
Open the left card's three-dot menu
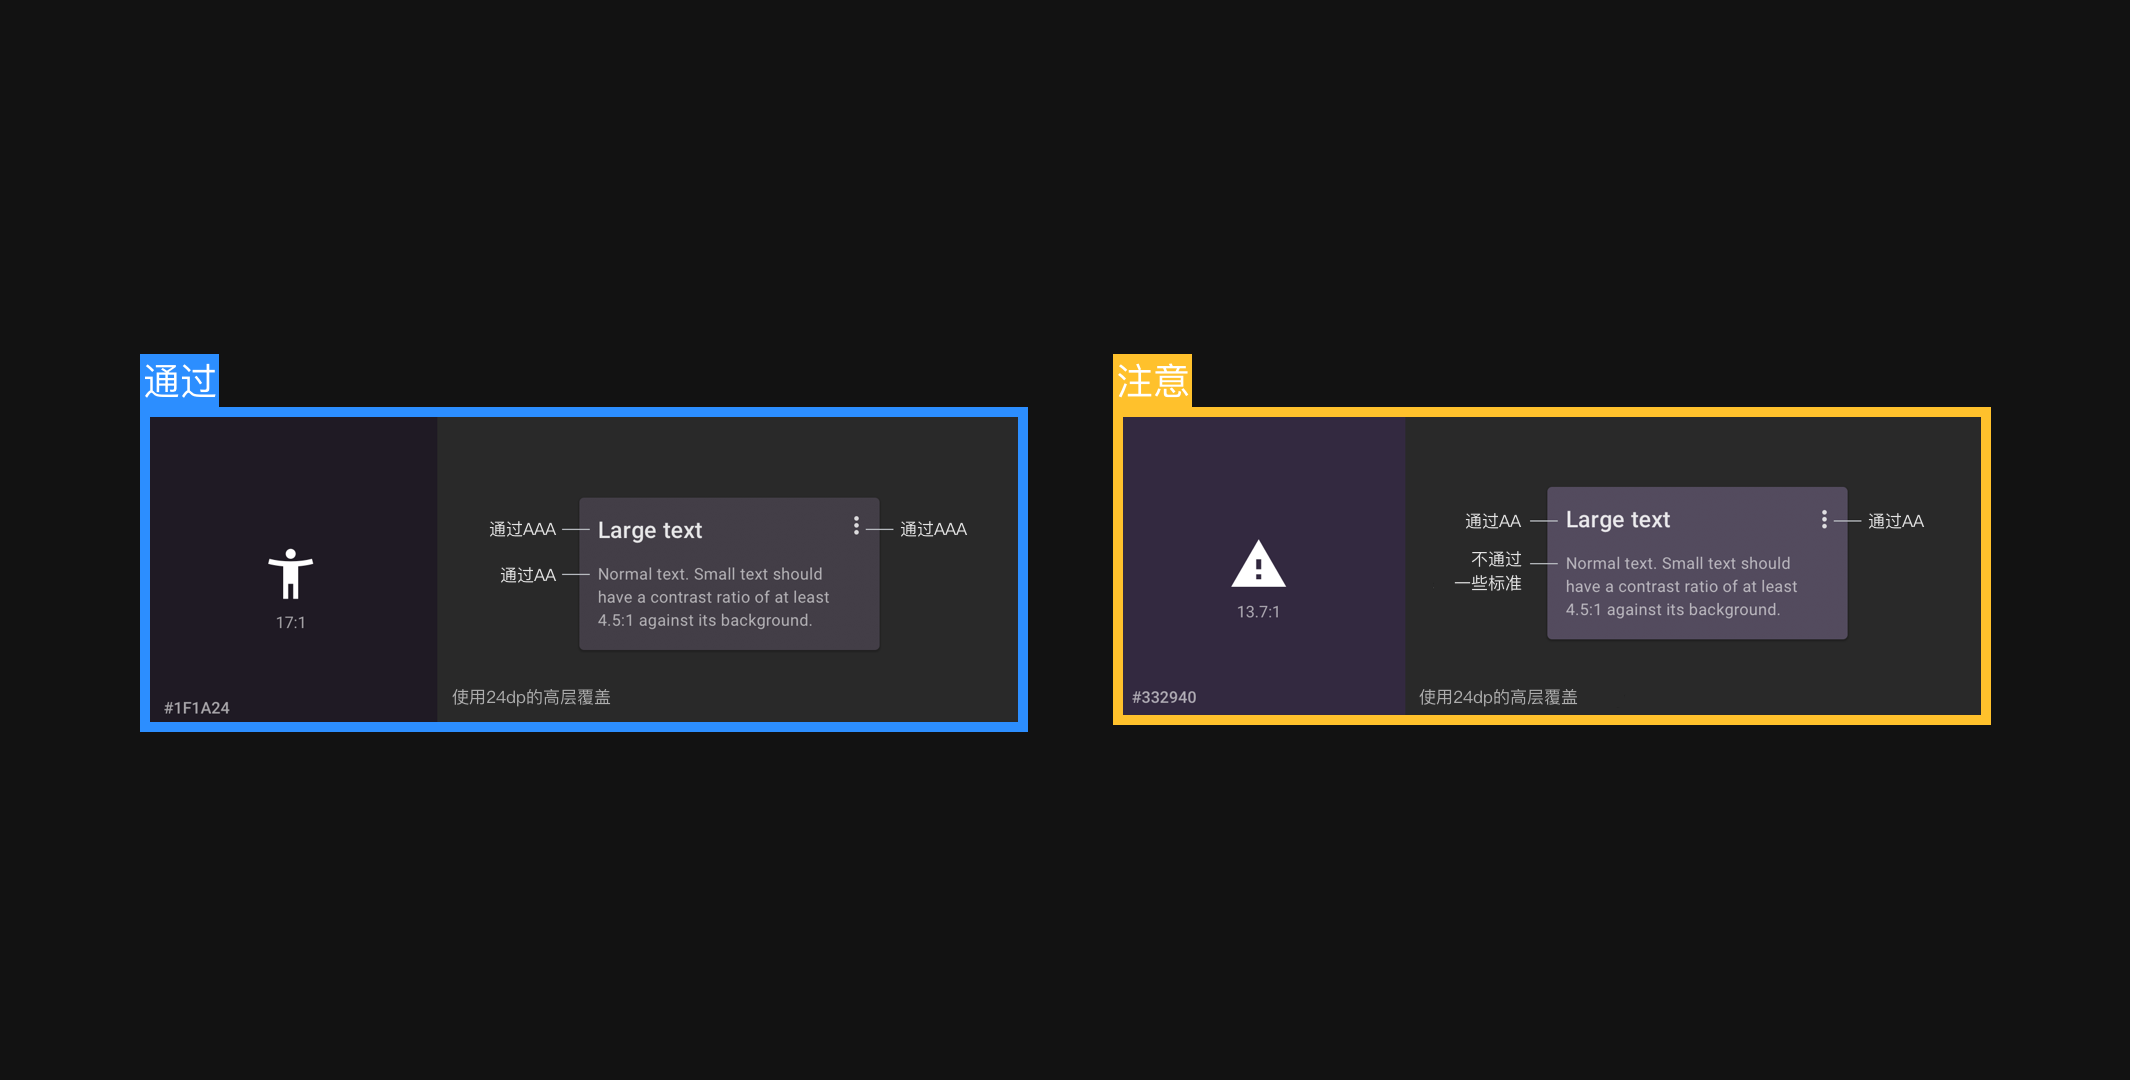pyautogui.click(x=856, y=526)
